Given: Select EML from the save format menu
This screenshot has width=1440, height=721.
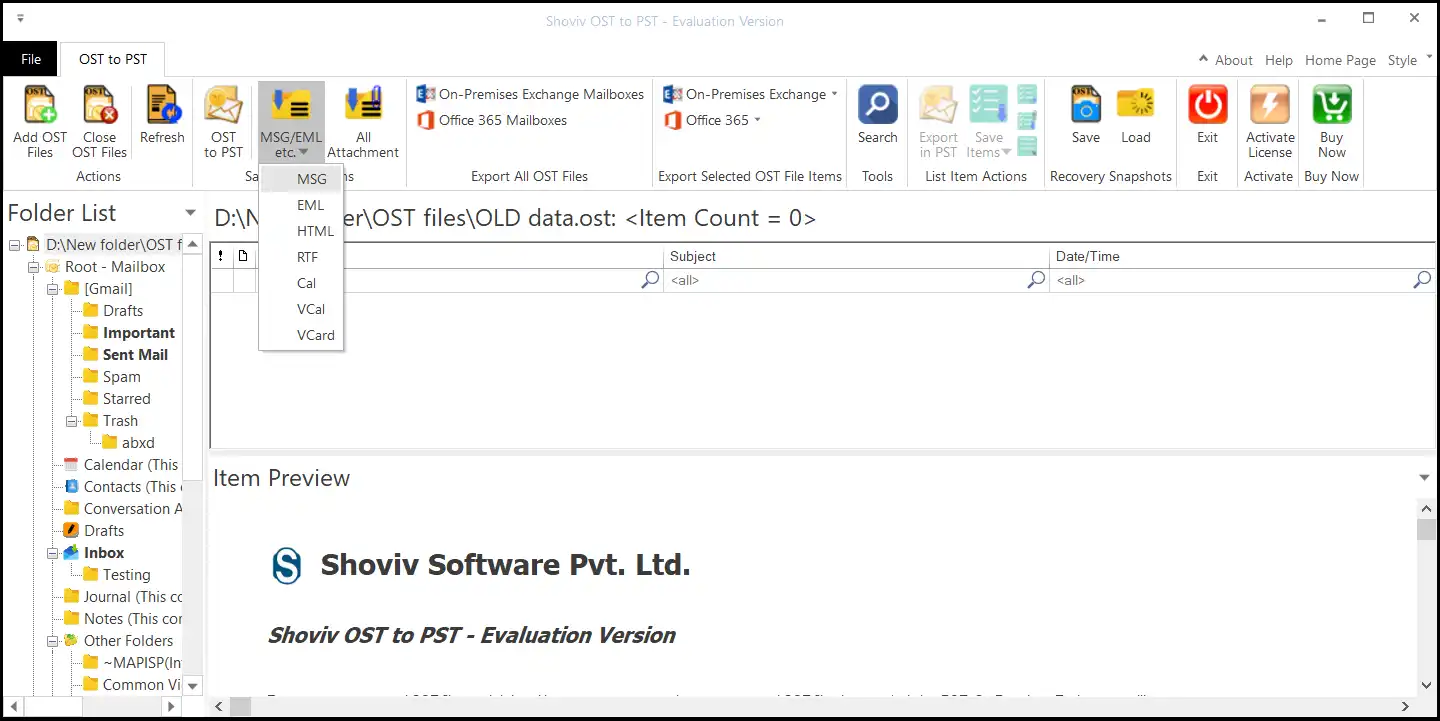Looking at the screenshot, I should pyautogui.click(x=301, y=205).
